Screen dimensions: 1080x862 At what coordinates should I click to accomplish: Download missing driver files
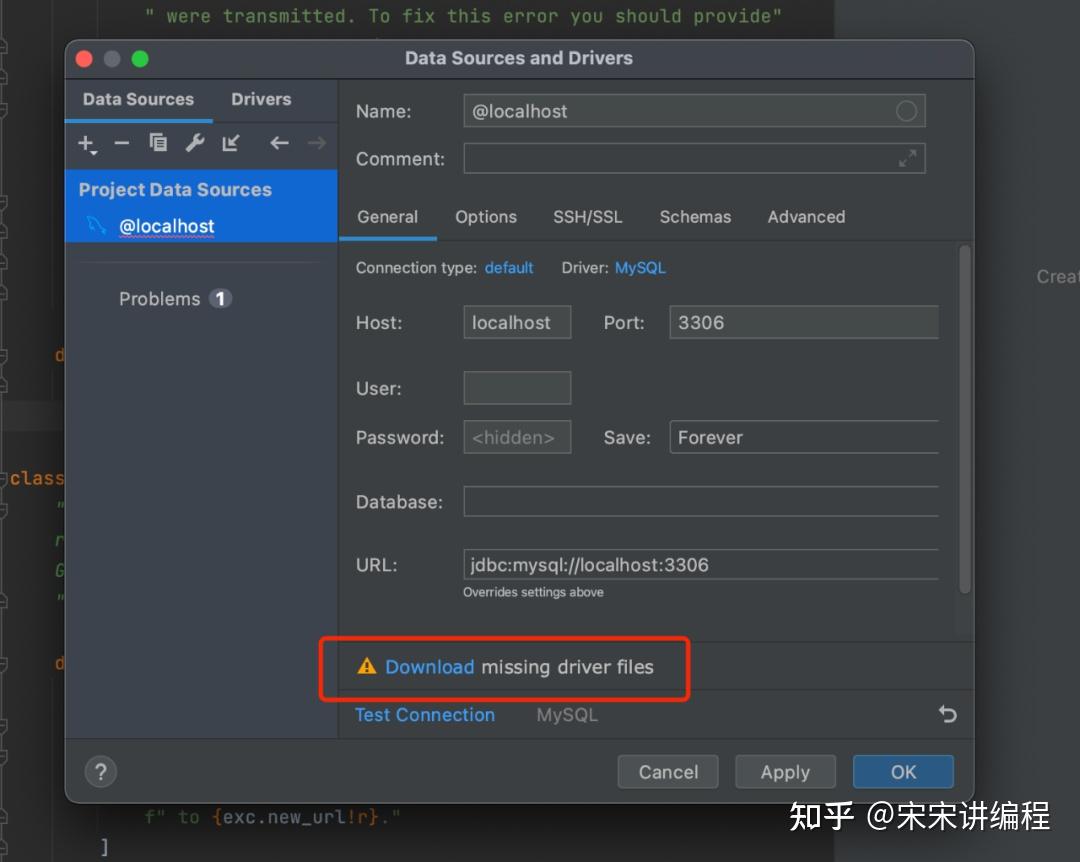(429, 666)
